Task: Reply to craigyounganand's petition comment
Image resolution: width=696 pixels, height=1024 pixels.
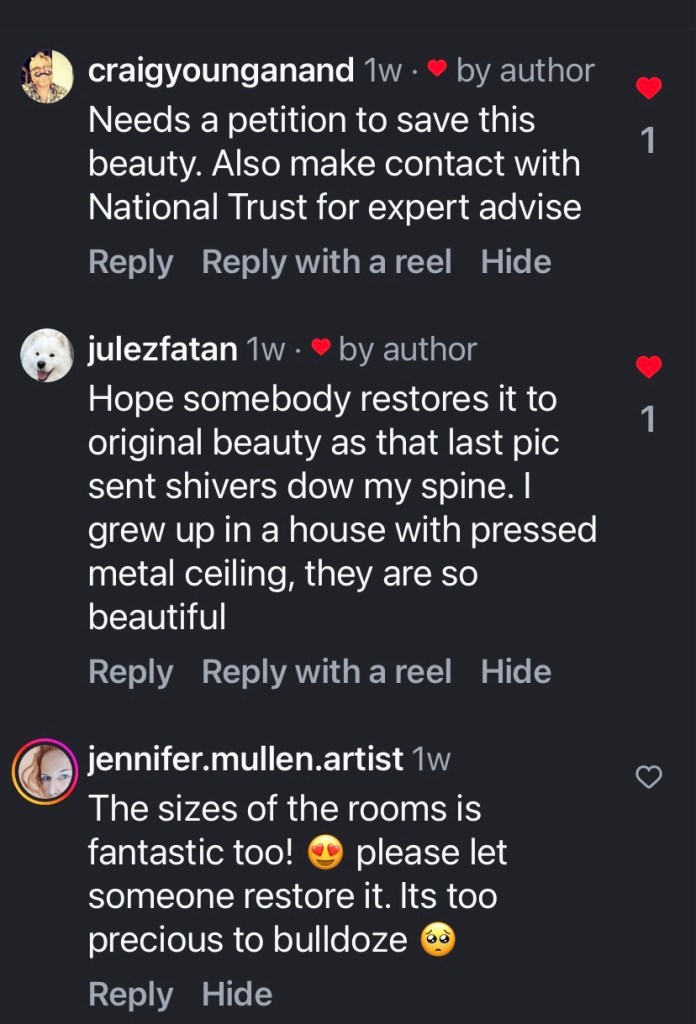Action: [130, 262]
